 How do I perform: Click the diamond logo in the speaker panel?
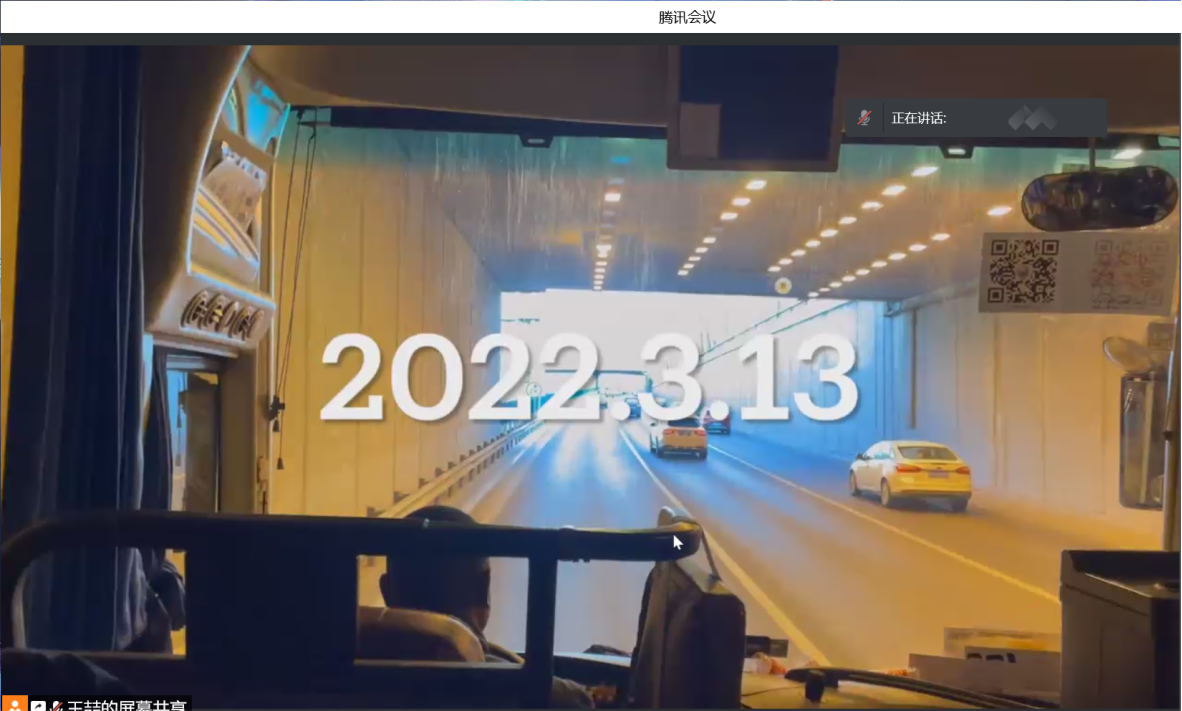click(x=1032, y=119)
